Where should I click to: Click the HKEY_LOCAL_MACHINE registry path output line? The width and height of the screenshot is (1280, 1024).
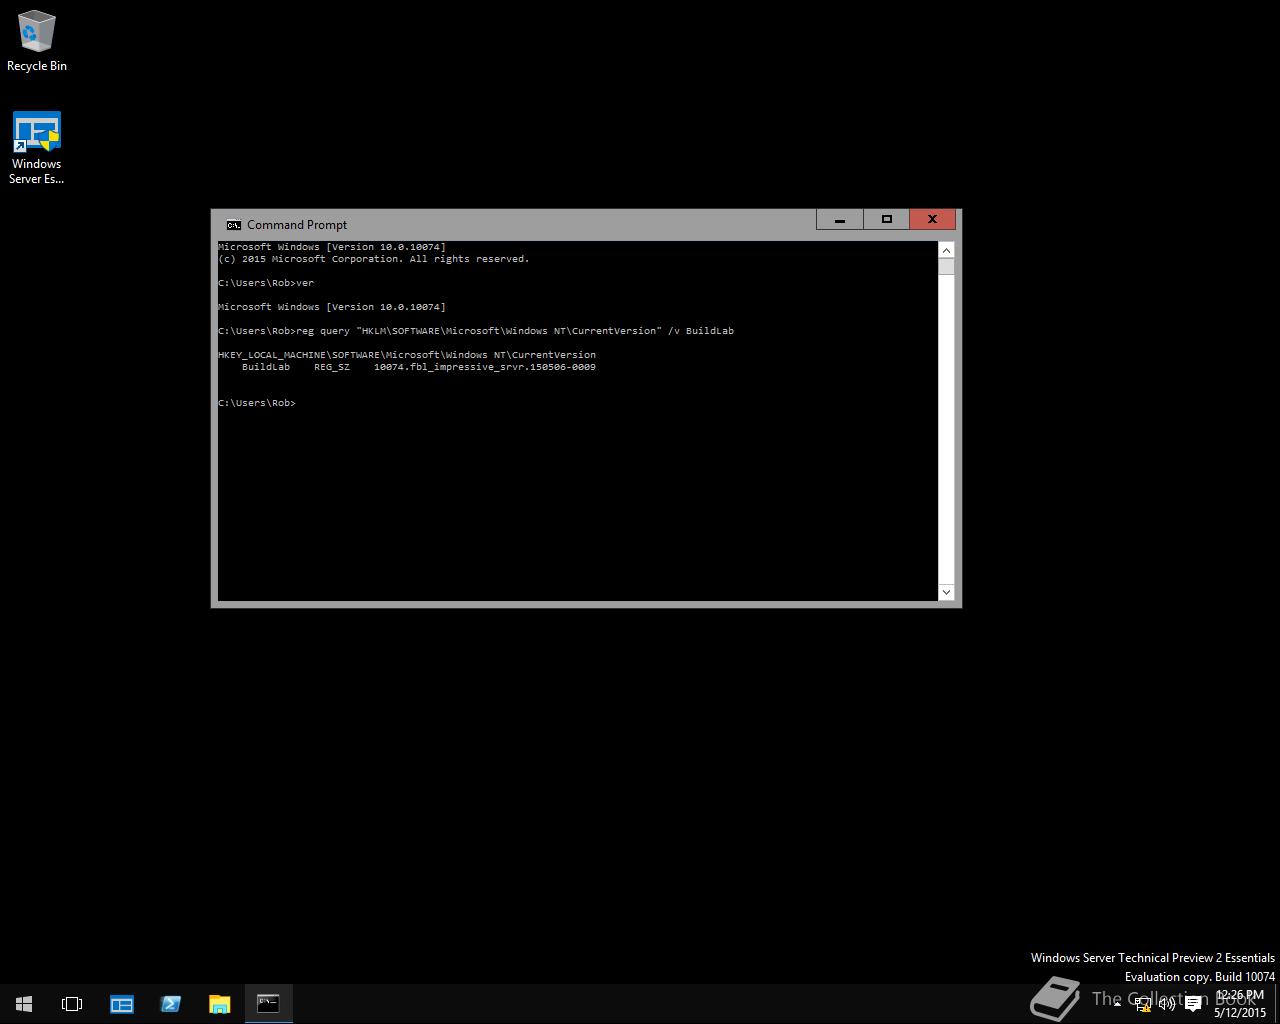407,355
